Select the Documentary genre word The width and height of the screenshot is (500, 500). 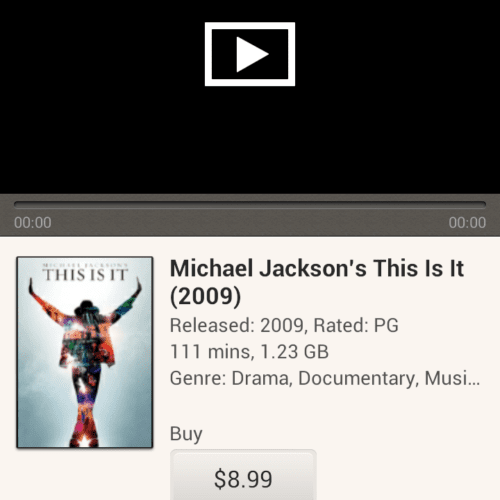358,378
